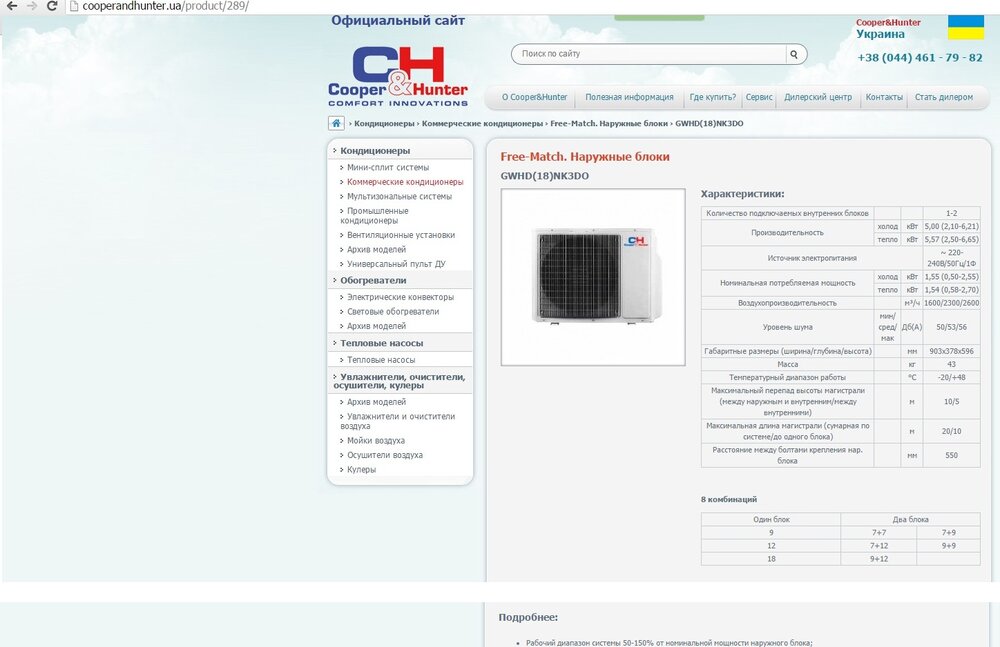
Task: Click the '50/53/56' noise level cell
Action: pyautogui.click(x=951, y=327)
